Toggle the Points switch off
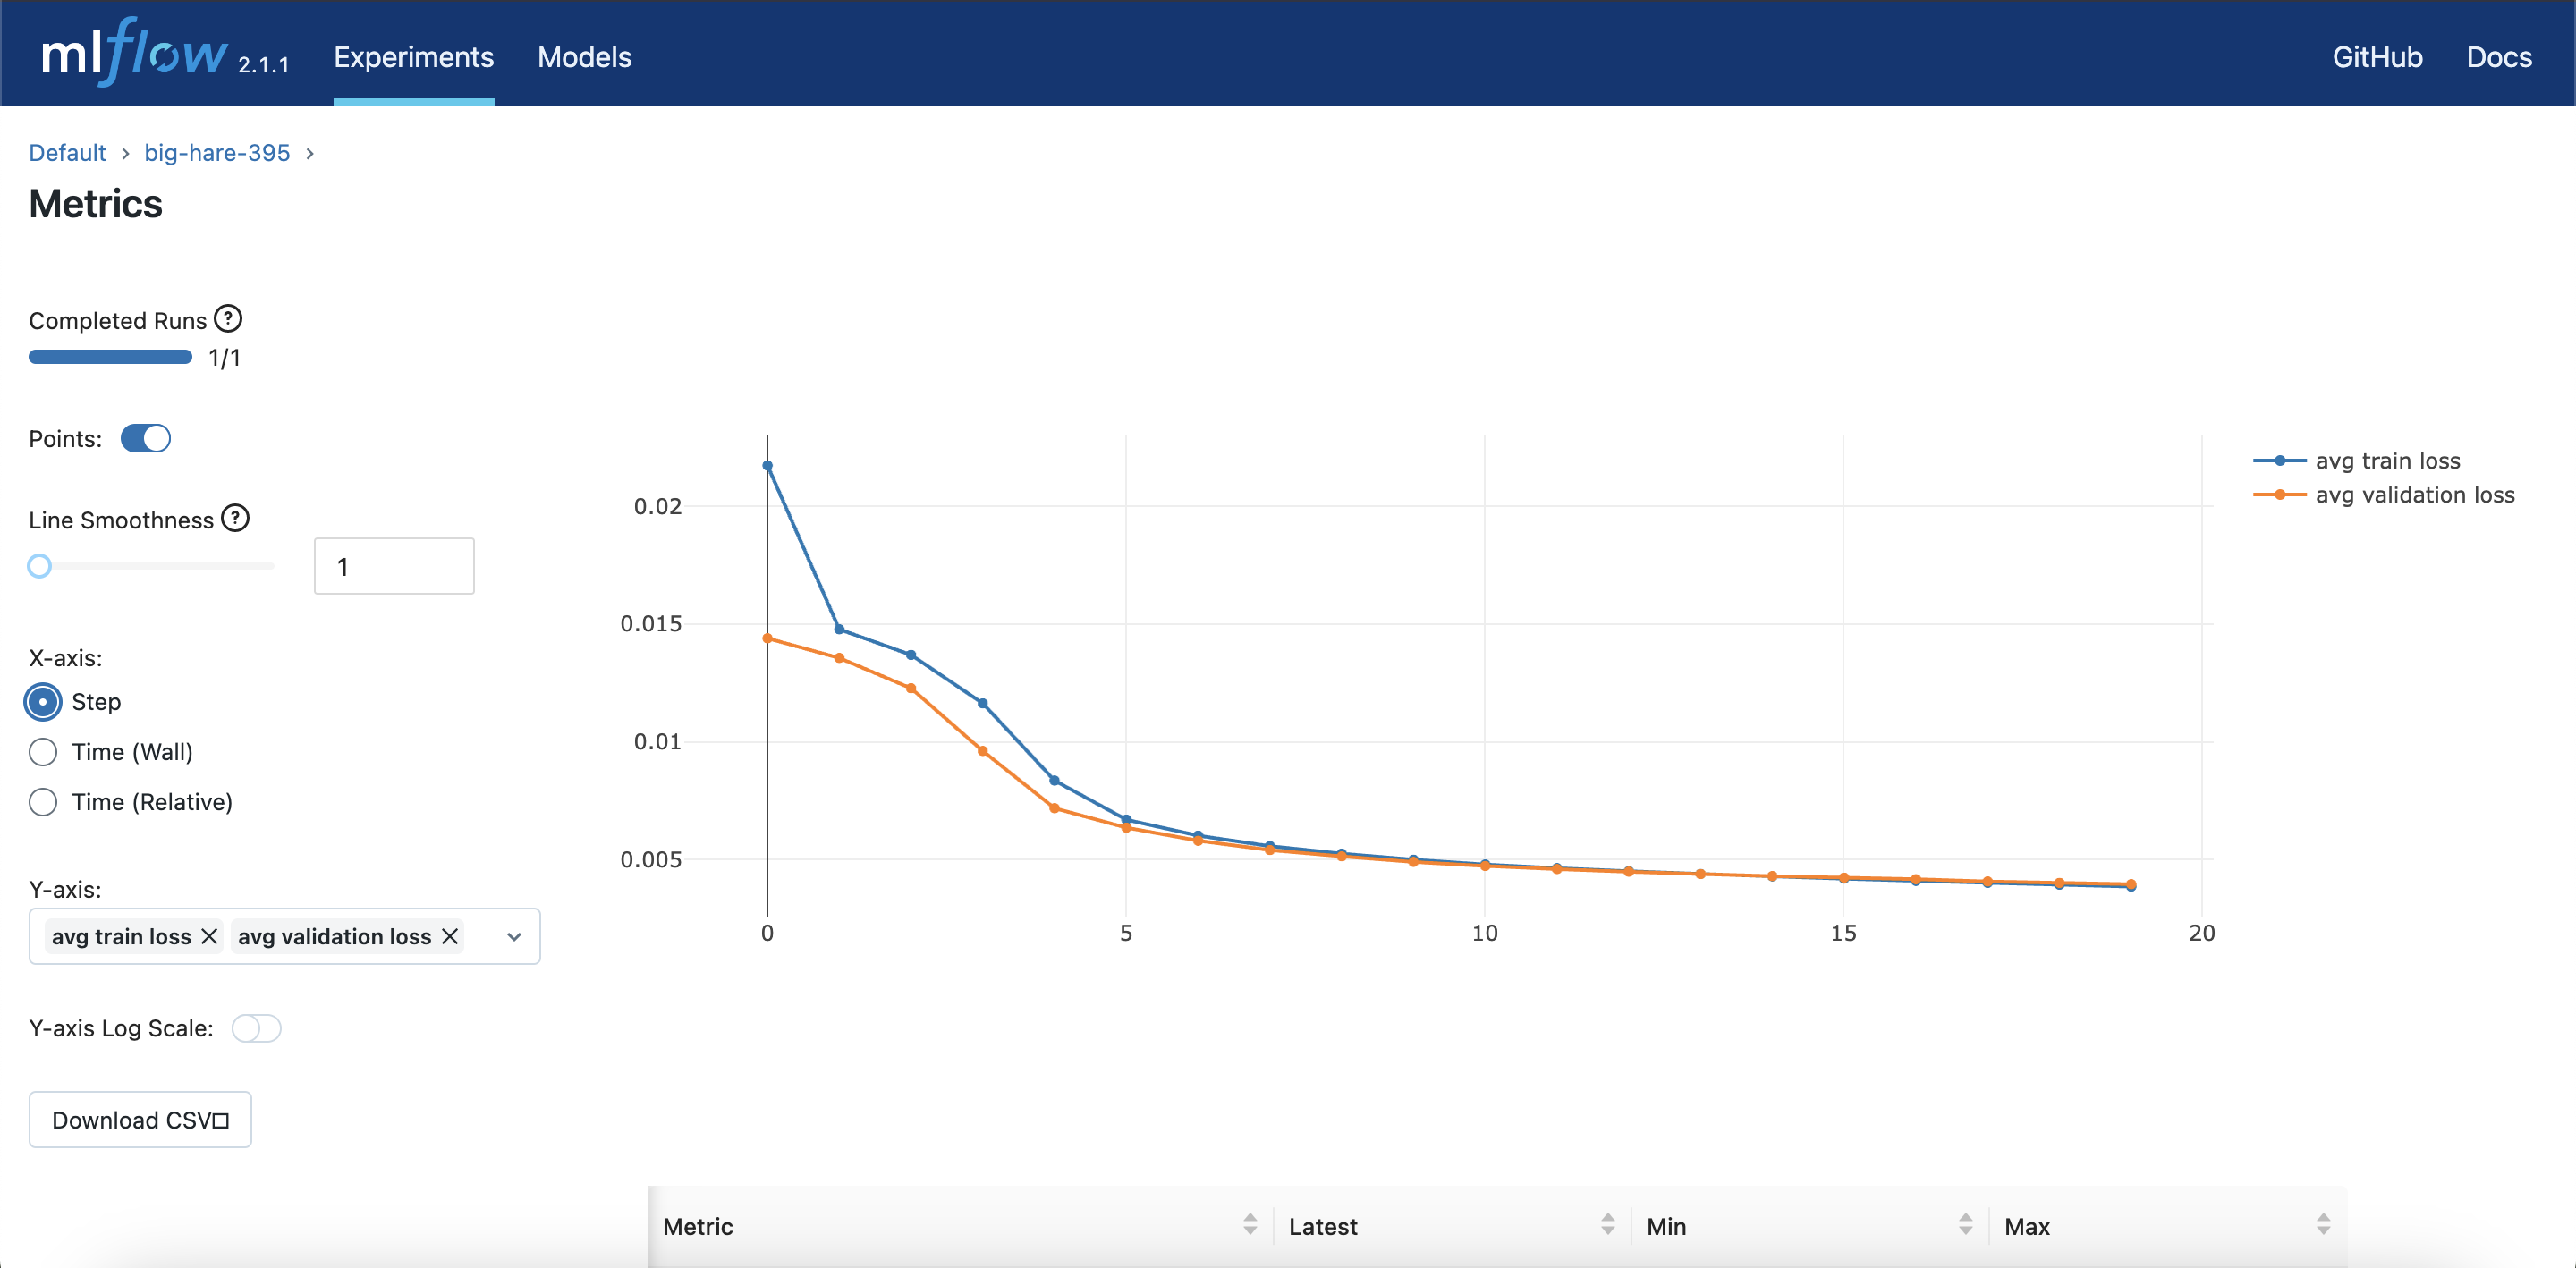The image size is (2576, 1268). (x=146, y=439)
